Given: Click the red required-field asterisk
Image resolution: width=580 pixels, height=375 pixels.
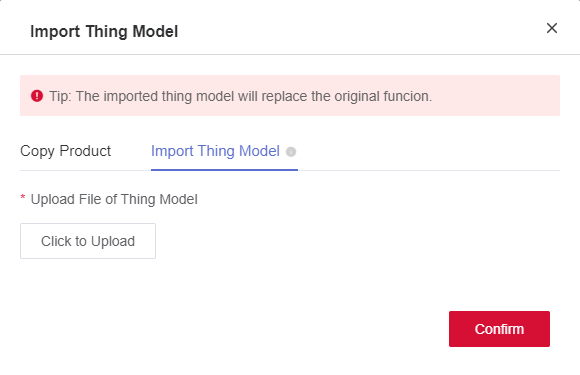Looking at the screenshot, I should click(23, 197).
